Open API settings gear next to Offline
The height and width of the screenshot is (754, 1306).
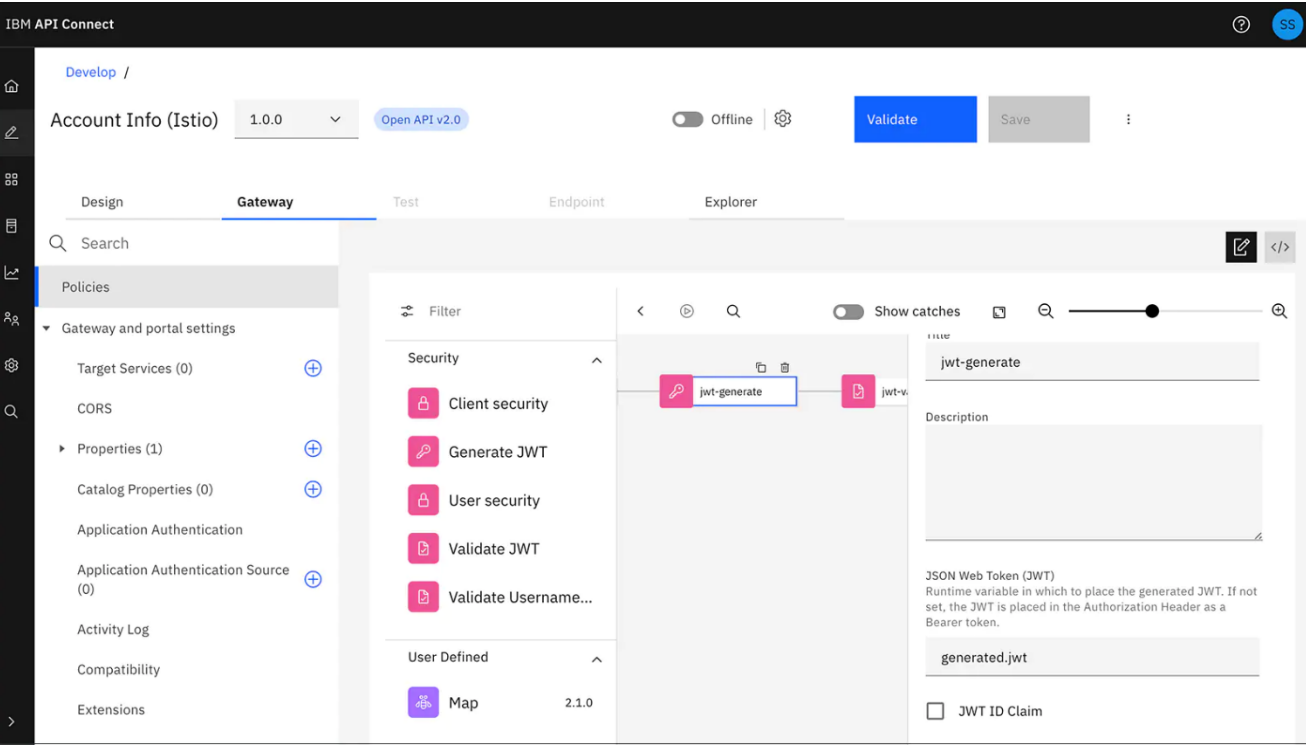point(783,119)
